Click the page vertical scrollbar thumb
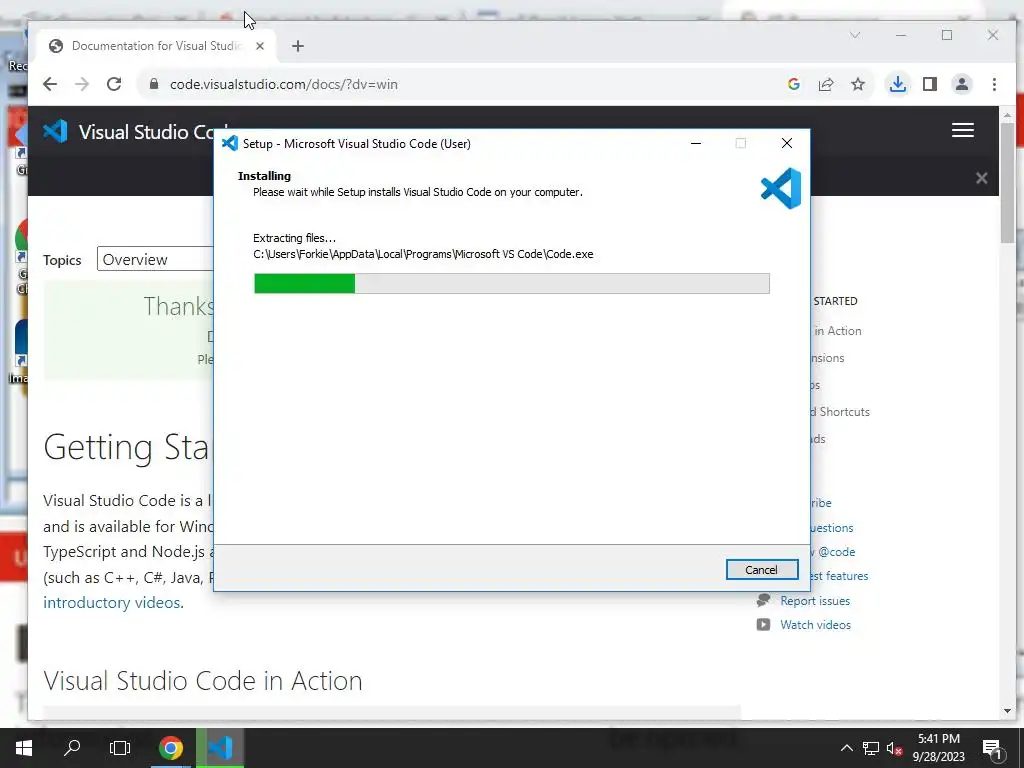 click(1007, 183)
